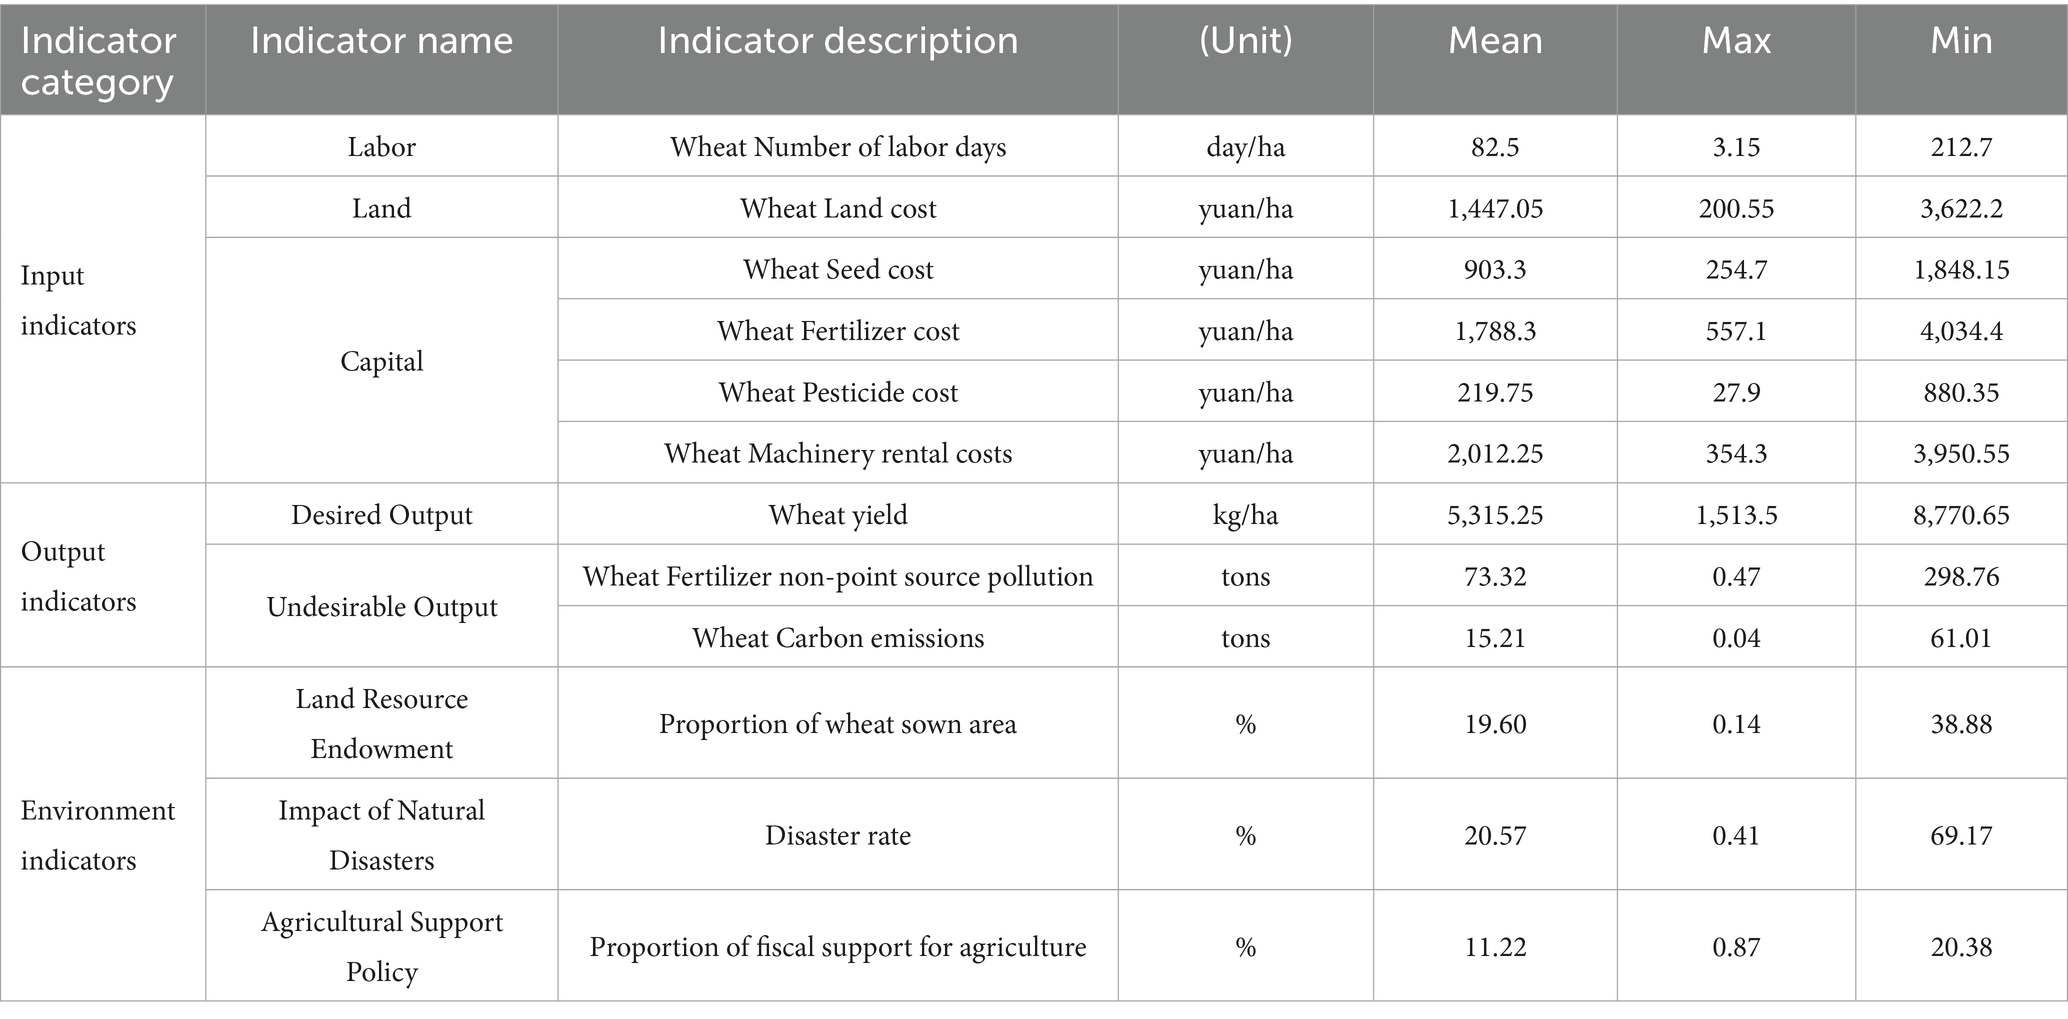Click the Min column header

point(1961,60)
